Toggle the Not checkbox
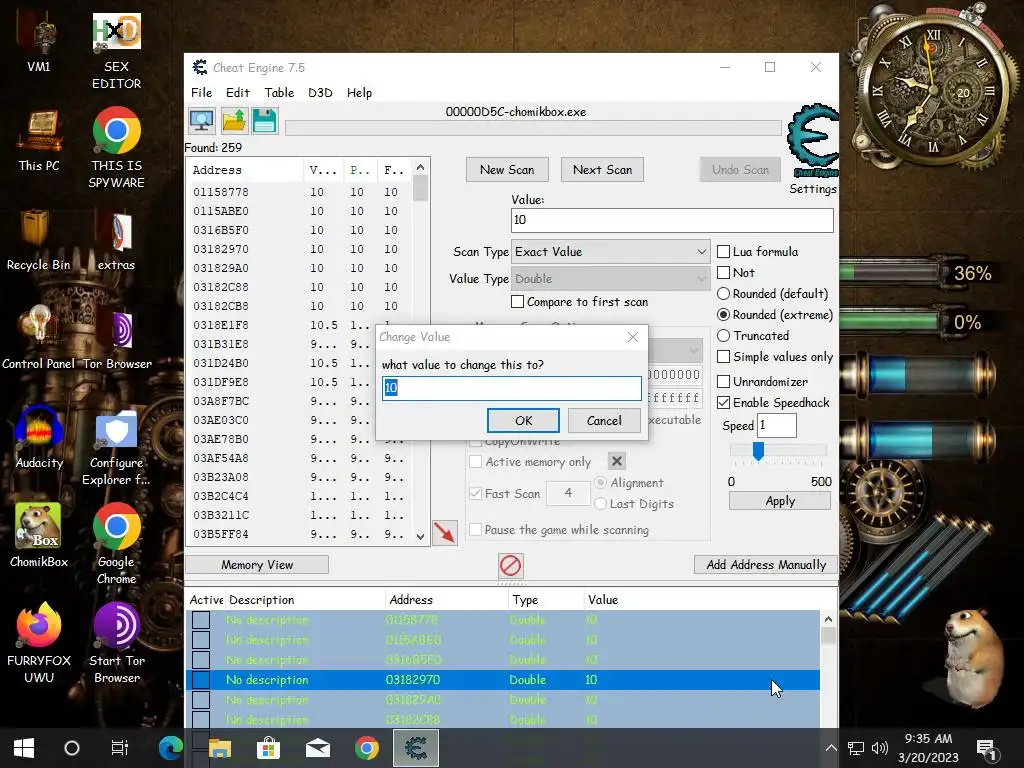 (x=724, y=272)
